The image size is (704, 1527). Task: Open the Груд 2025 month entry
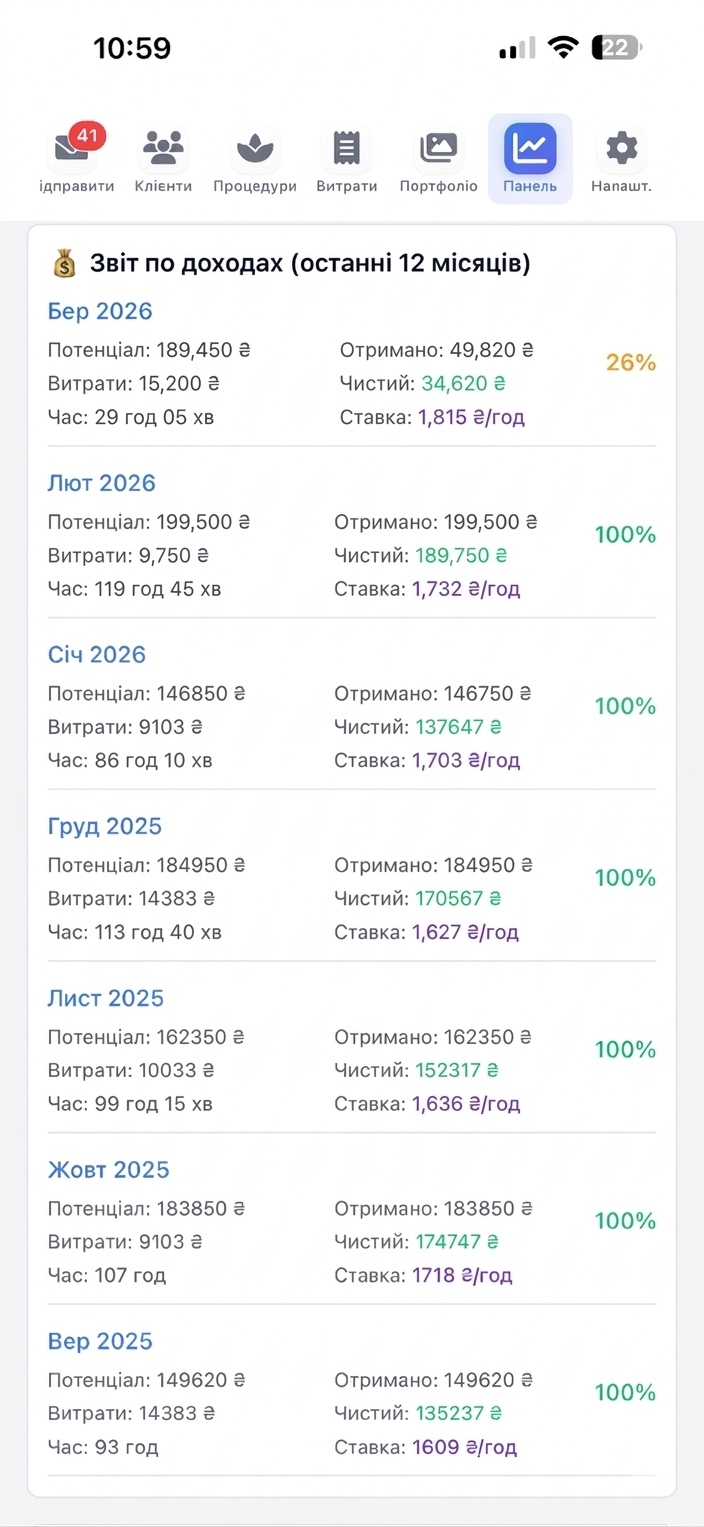pyautogui.click(x=103, y=826)
